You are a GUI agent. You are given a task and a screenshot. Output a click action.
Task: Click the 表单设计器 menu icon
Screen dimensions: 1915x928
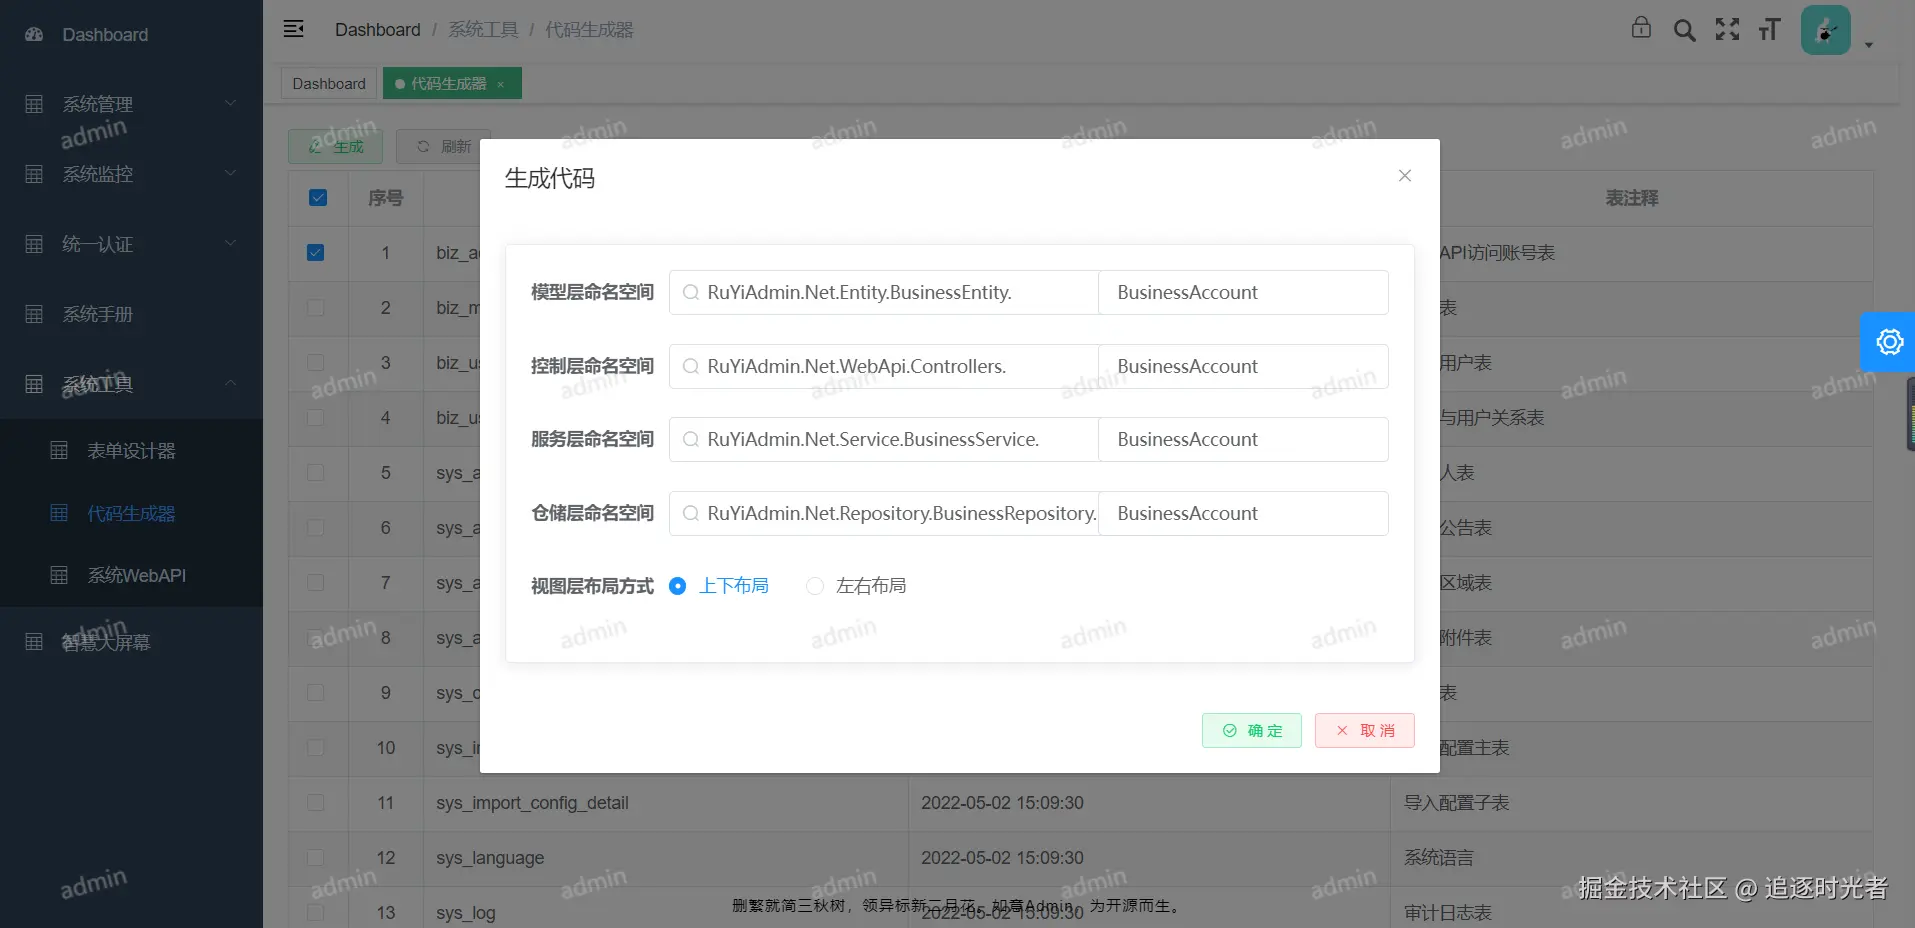59,450
